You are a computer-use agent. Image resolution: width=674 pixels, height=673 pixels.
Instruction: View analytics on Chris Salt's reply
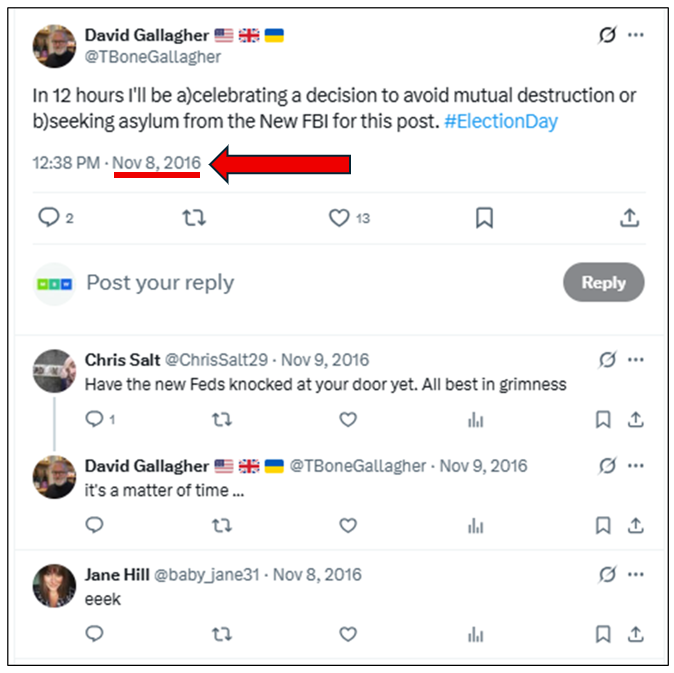pos(475,420)
